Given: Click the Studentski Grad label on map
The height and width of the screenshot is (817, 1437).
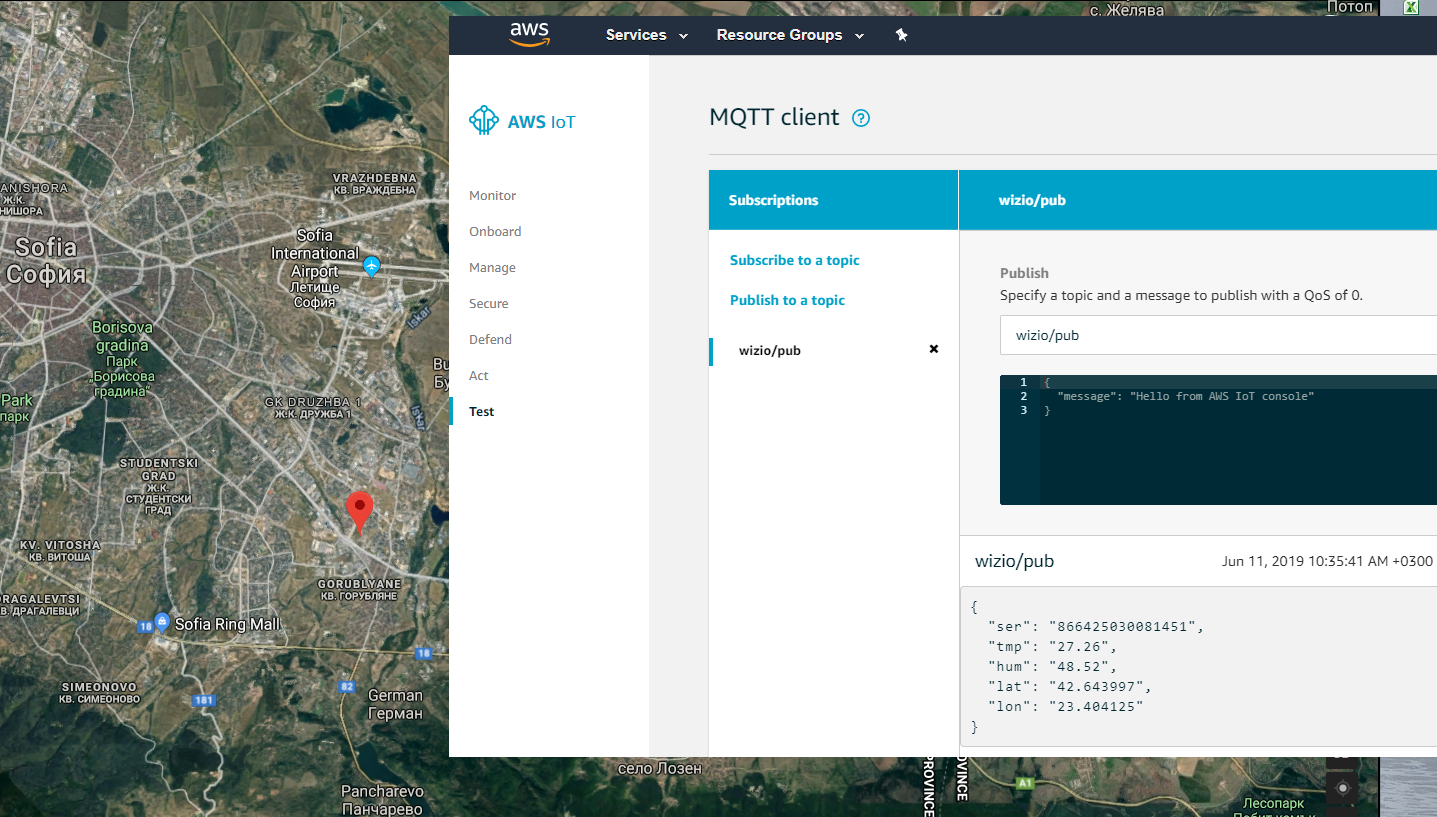Looking at the screenshot, I should coord(159,487).
